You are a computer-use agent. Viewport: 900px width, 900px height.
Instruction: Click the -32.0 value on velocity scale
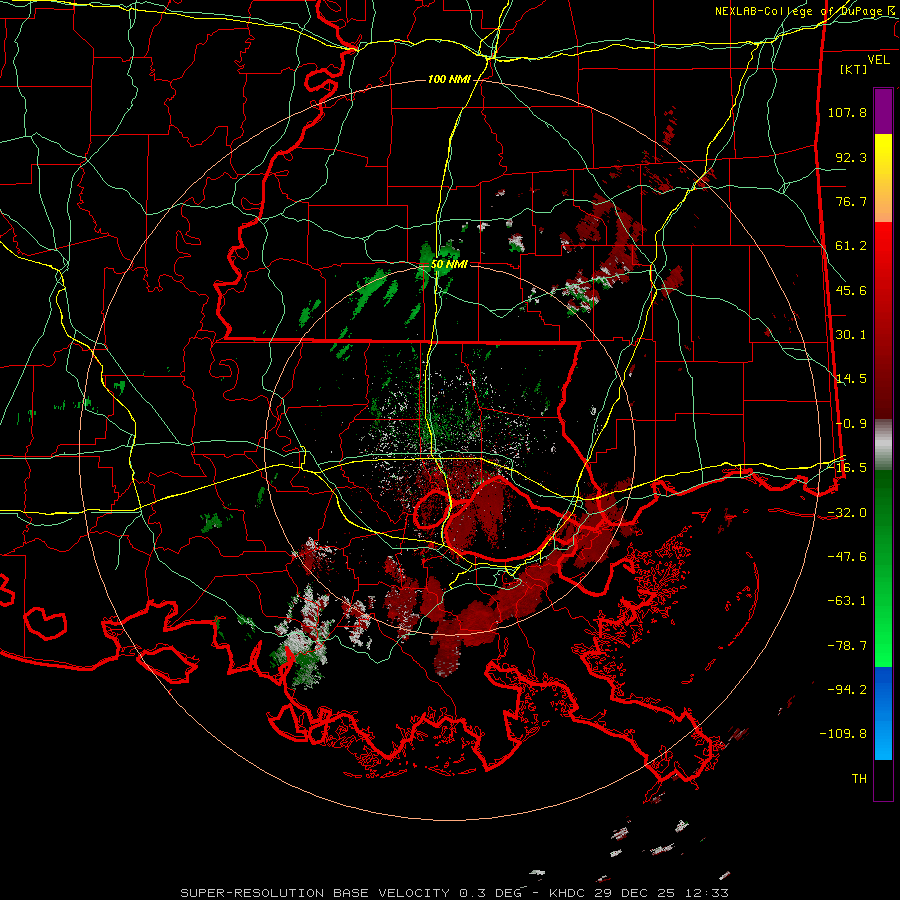pyautogui.click(x=847, y=513)
